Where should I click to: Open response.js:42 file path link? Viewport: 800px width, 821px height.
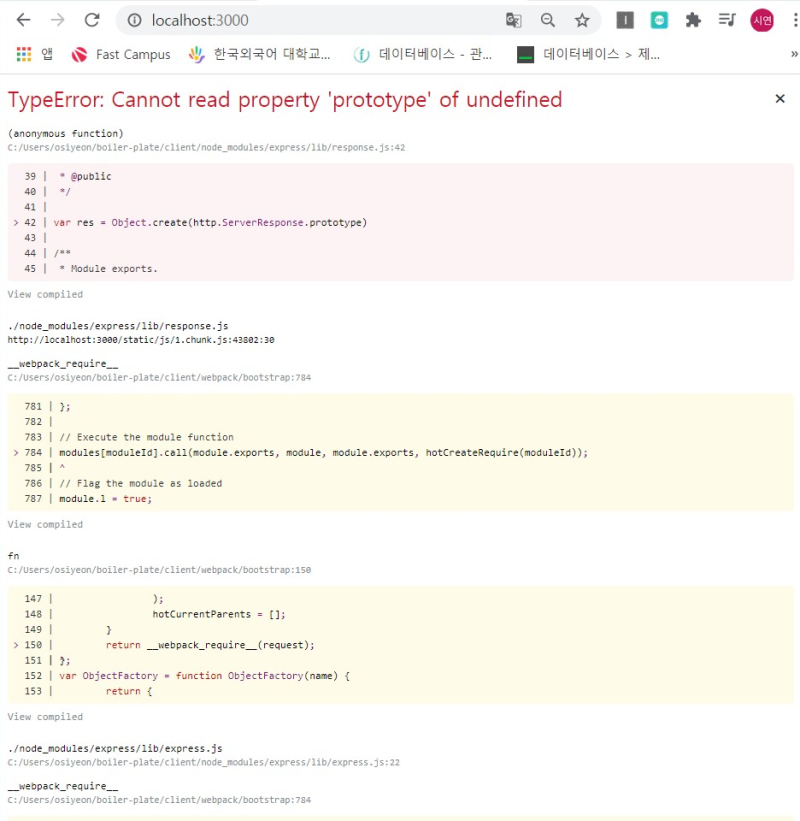[x=206, y=148]
